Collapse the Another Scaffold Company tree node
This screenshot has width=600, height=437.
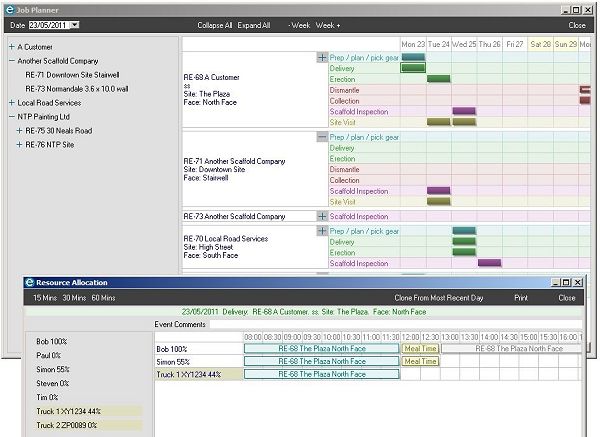tap(11, 60)
